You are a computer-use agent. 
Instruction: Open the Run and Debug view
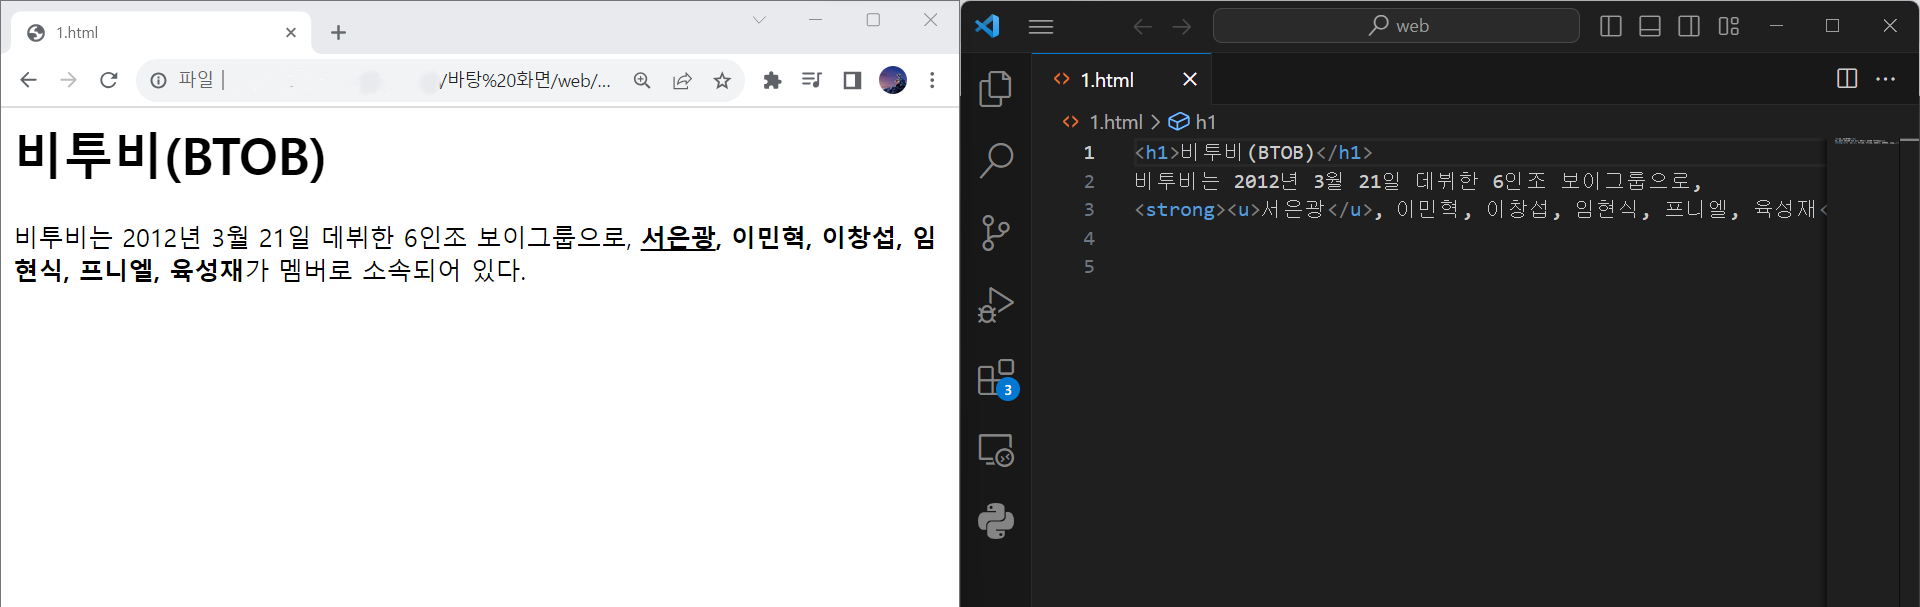click(x=996, y=305)
